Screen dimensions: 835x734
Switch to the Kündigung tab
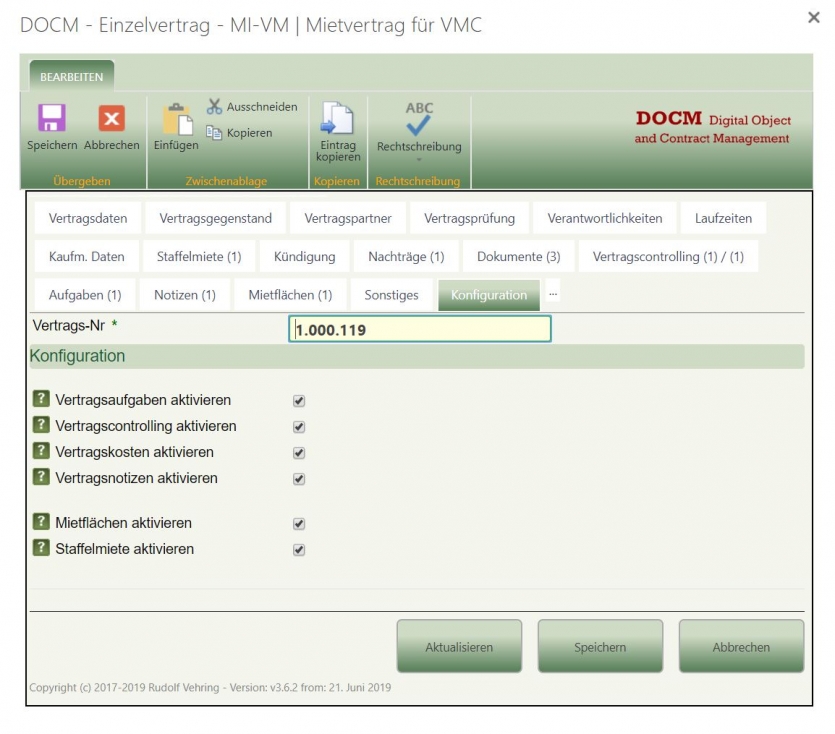pos(305,257)
